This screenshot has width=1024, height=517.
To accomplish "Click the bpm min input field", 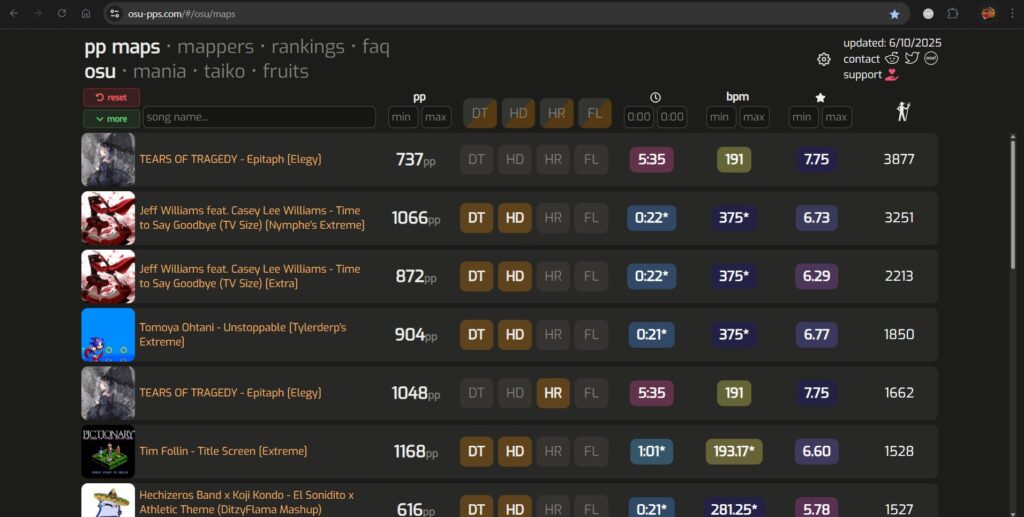I will coord(720,118).
